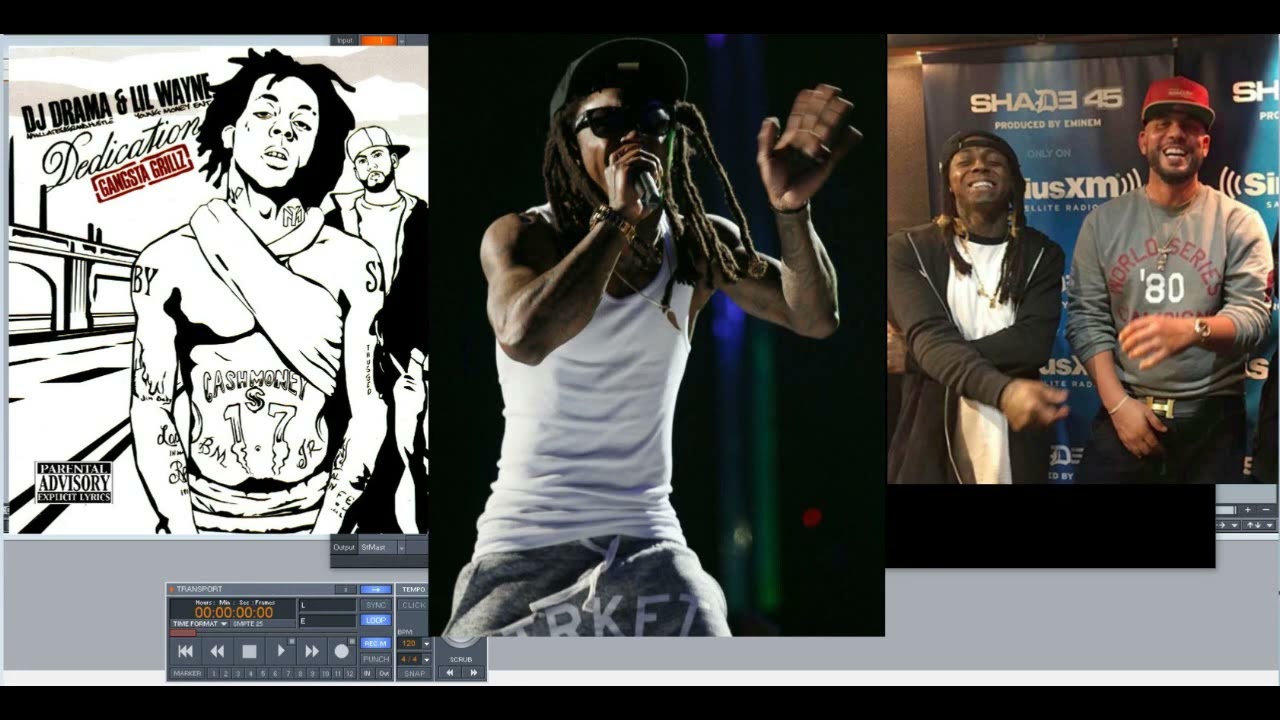Jump to marker 9
Screen dimensions: 1280x720
point(312,674)
